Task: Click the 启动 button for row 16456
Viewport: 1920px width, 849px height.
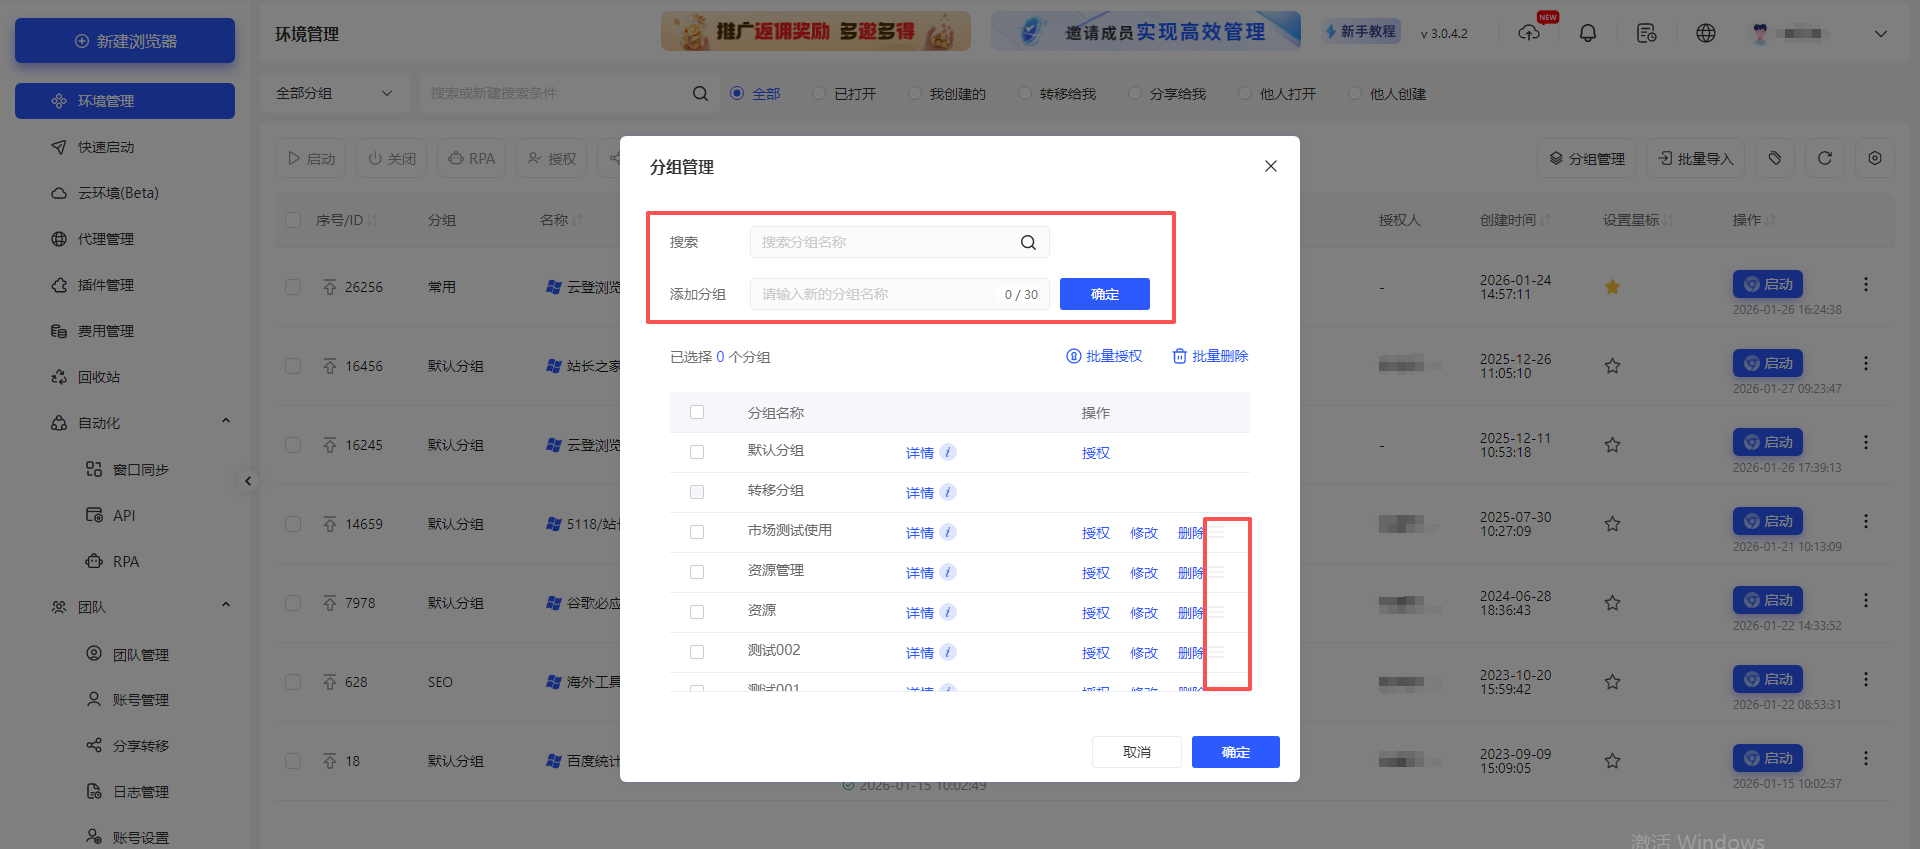Action: coord(1768,363)
